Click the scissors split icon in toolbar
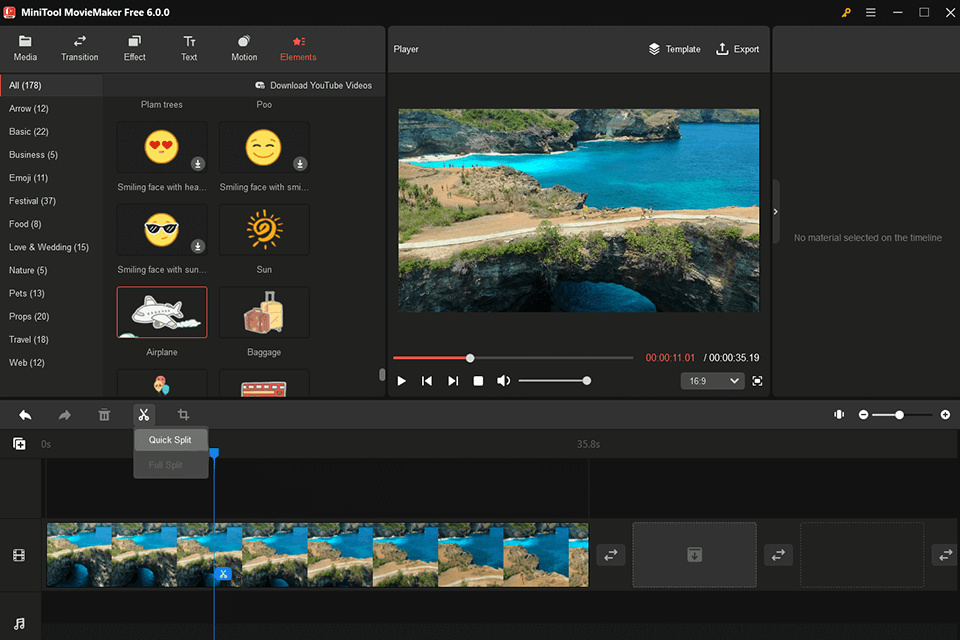This screenshot has width=960, height=640. [x=144, y=415]
